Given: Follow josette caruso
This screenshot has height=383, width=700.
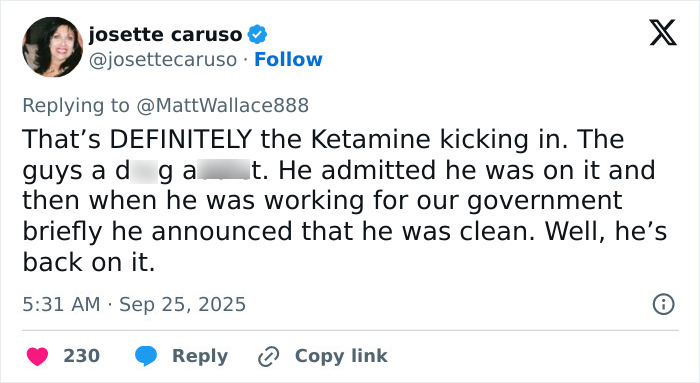Looking at the screenshot, I should click(x=288, y=59).
